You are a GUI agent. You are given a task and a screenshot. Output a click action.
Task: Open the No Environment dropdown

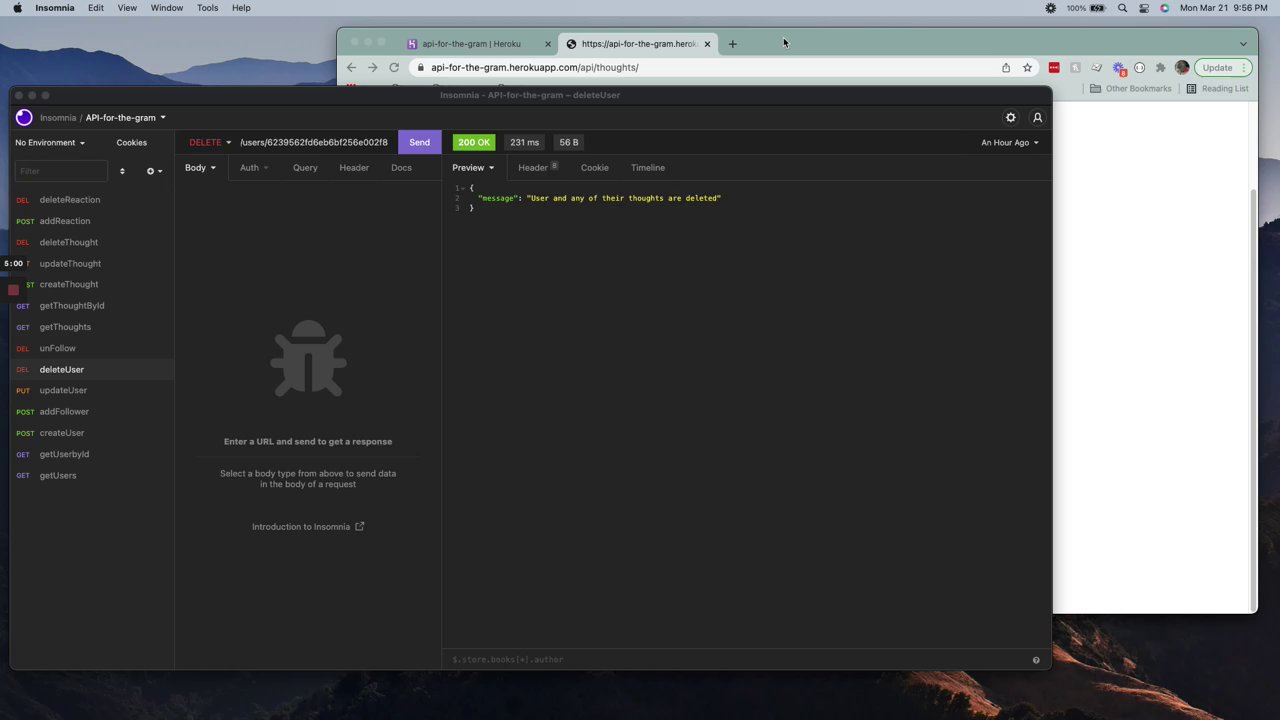(x=50, y=143)
